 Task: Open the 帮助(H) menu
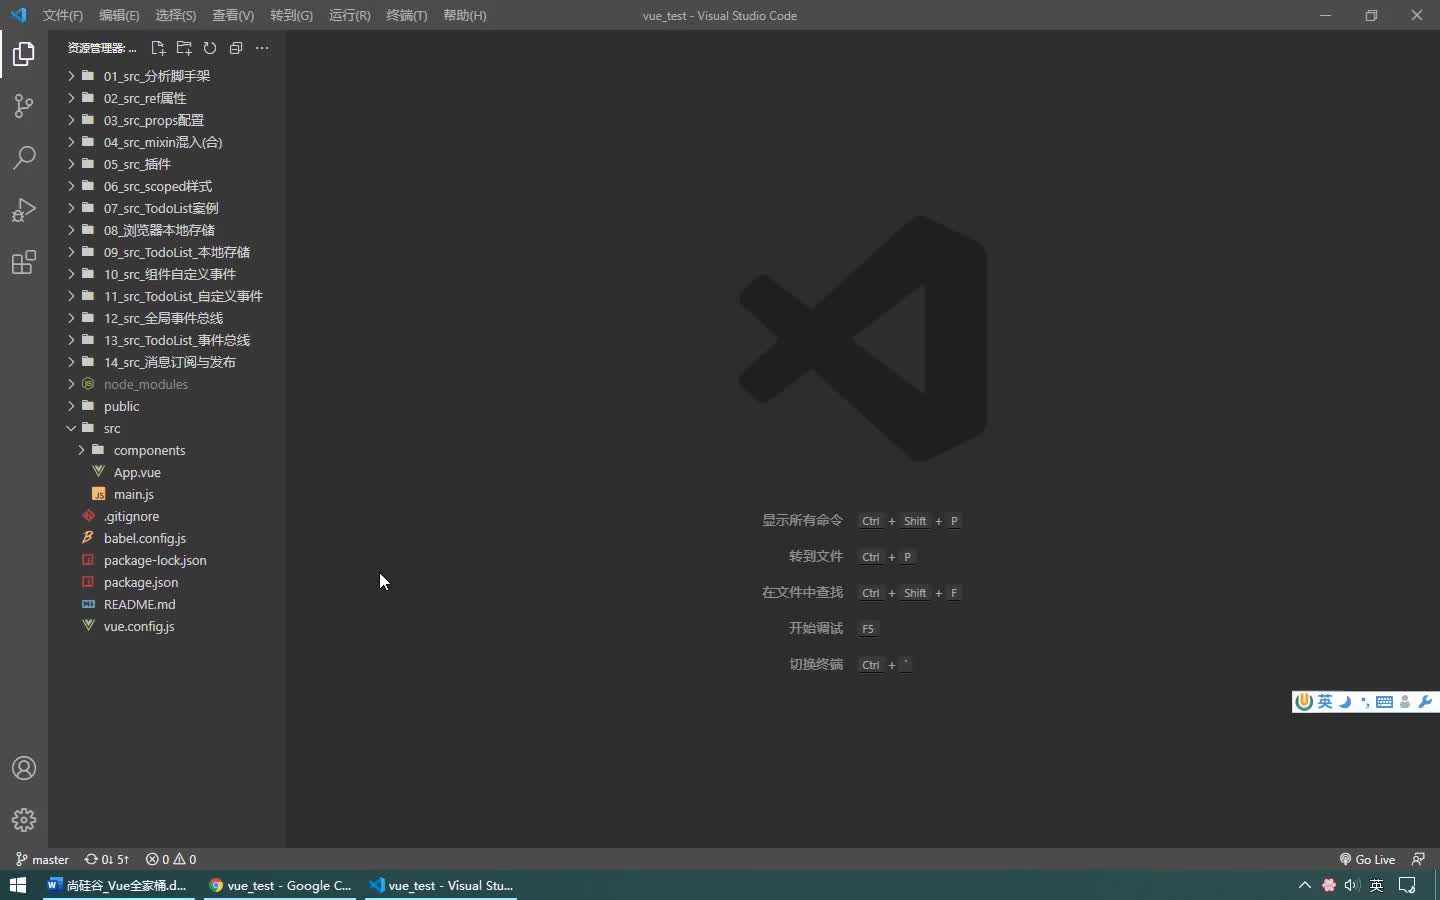[x=464, y=15]
